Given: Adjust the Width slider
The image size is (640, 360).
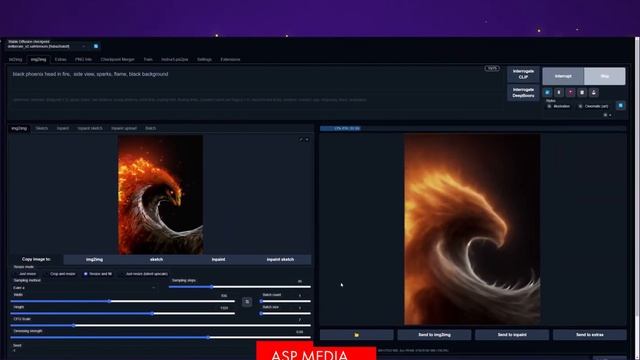Looking at the screenshot, I should [122, 301].
